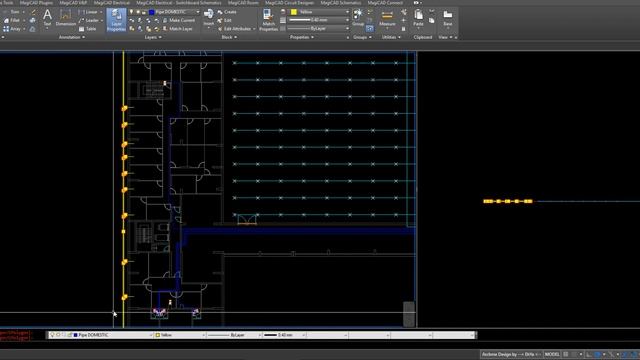640x360 pixels.
Task: Click the Group tool
Action: (358, 18)
